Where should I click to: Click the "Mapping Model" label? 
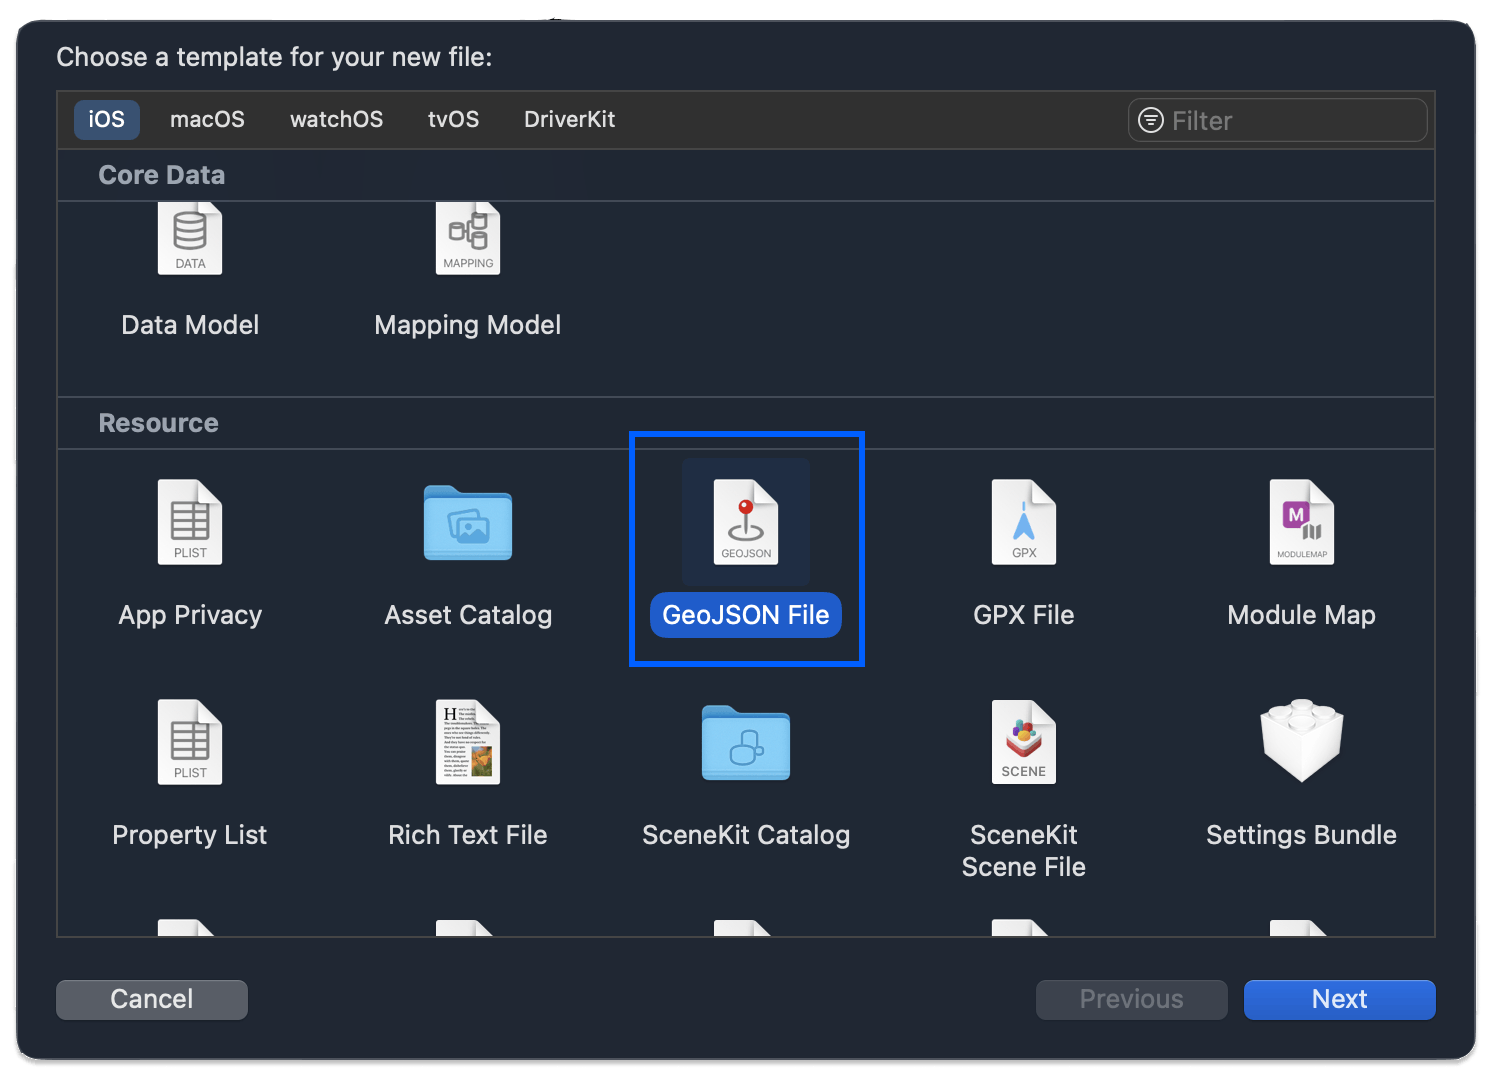click(x=468, y=326)
